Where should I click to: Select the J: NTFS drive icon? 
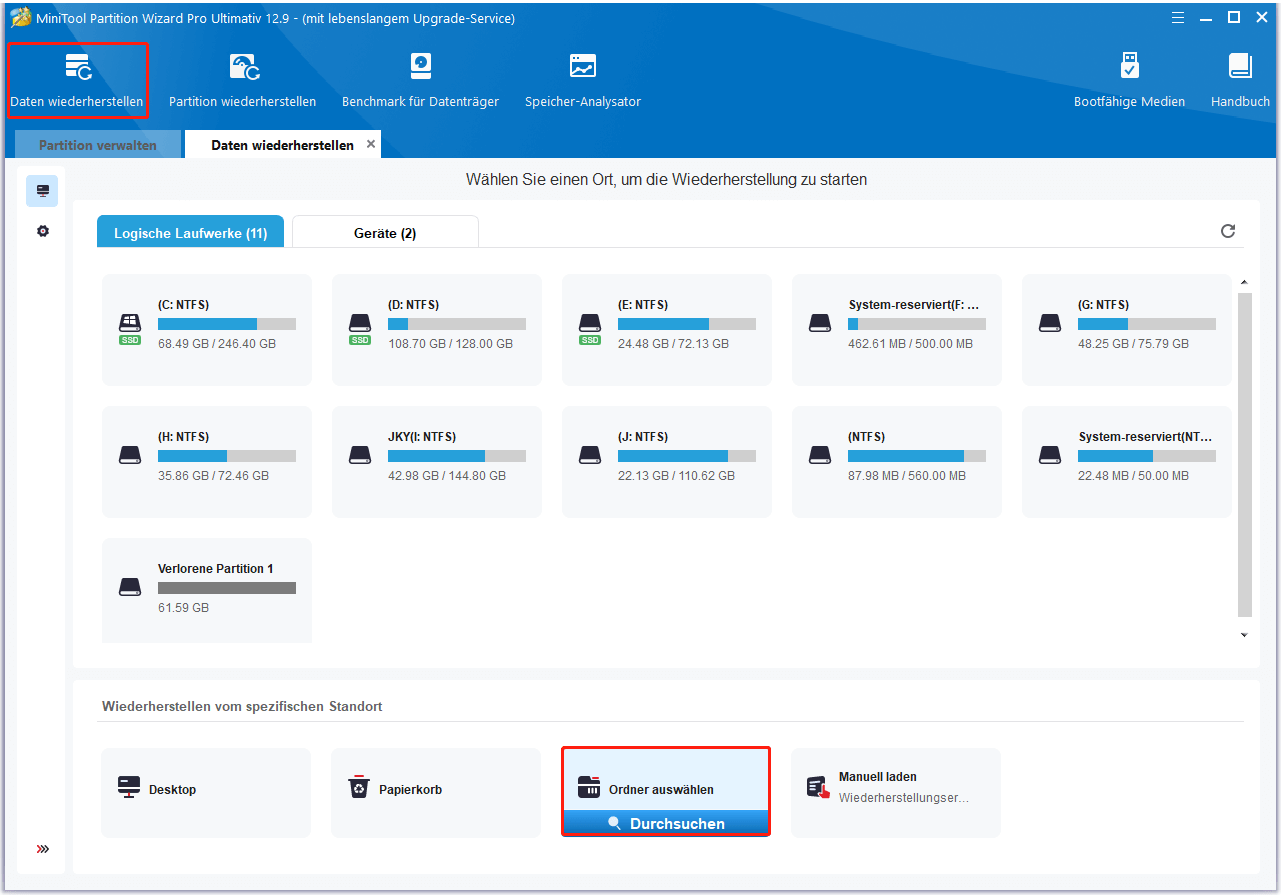click(x=590, y=455)
